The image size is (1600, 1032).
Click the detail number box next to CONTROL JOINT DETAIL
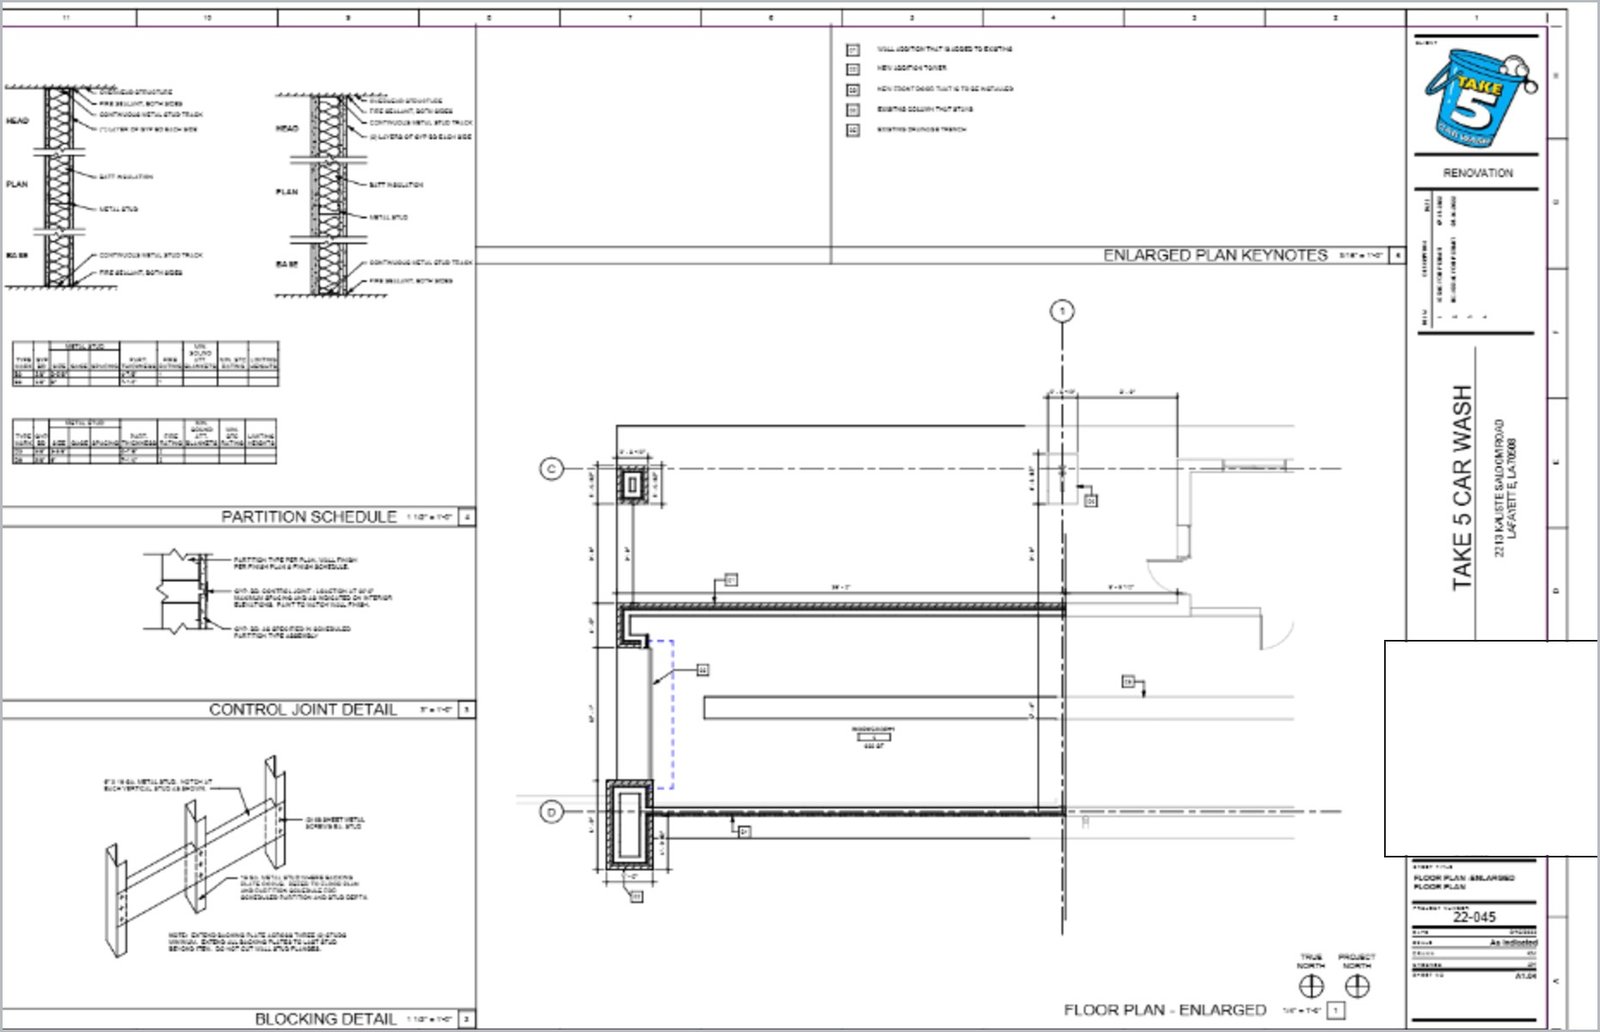click(466, 710)
